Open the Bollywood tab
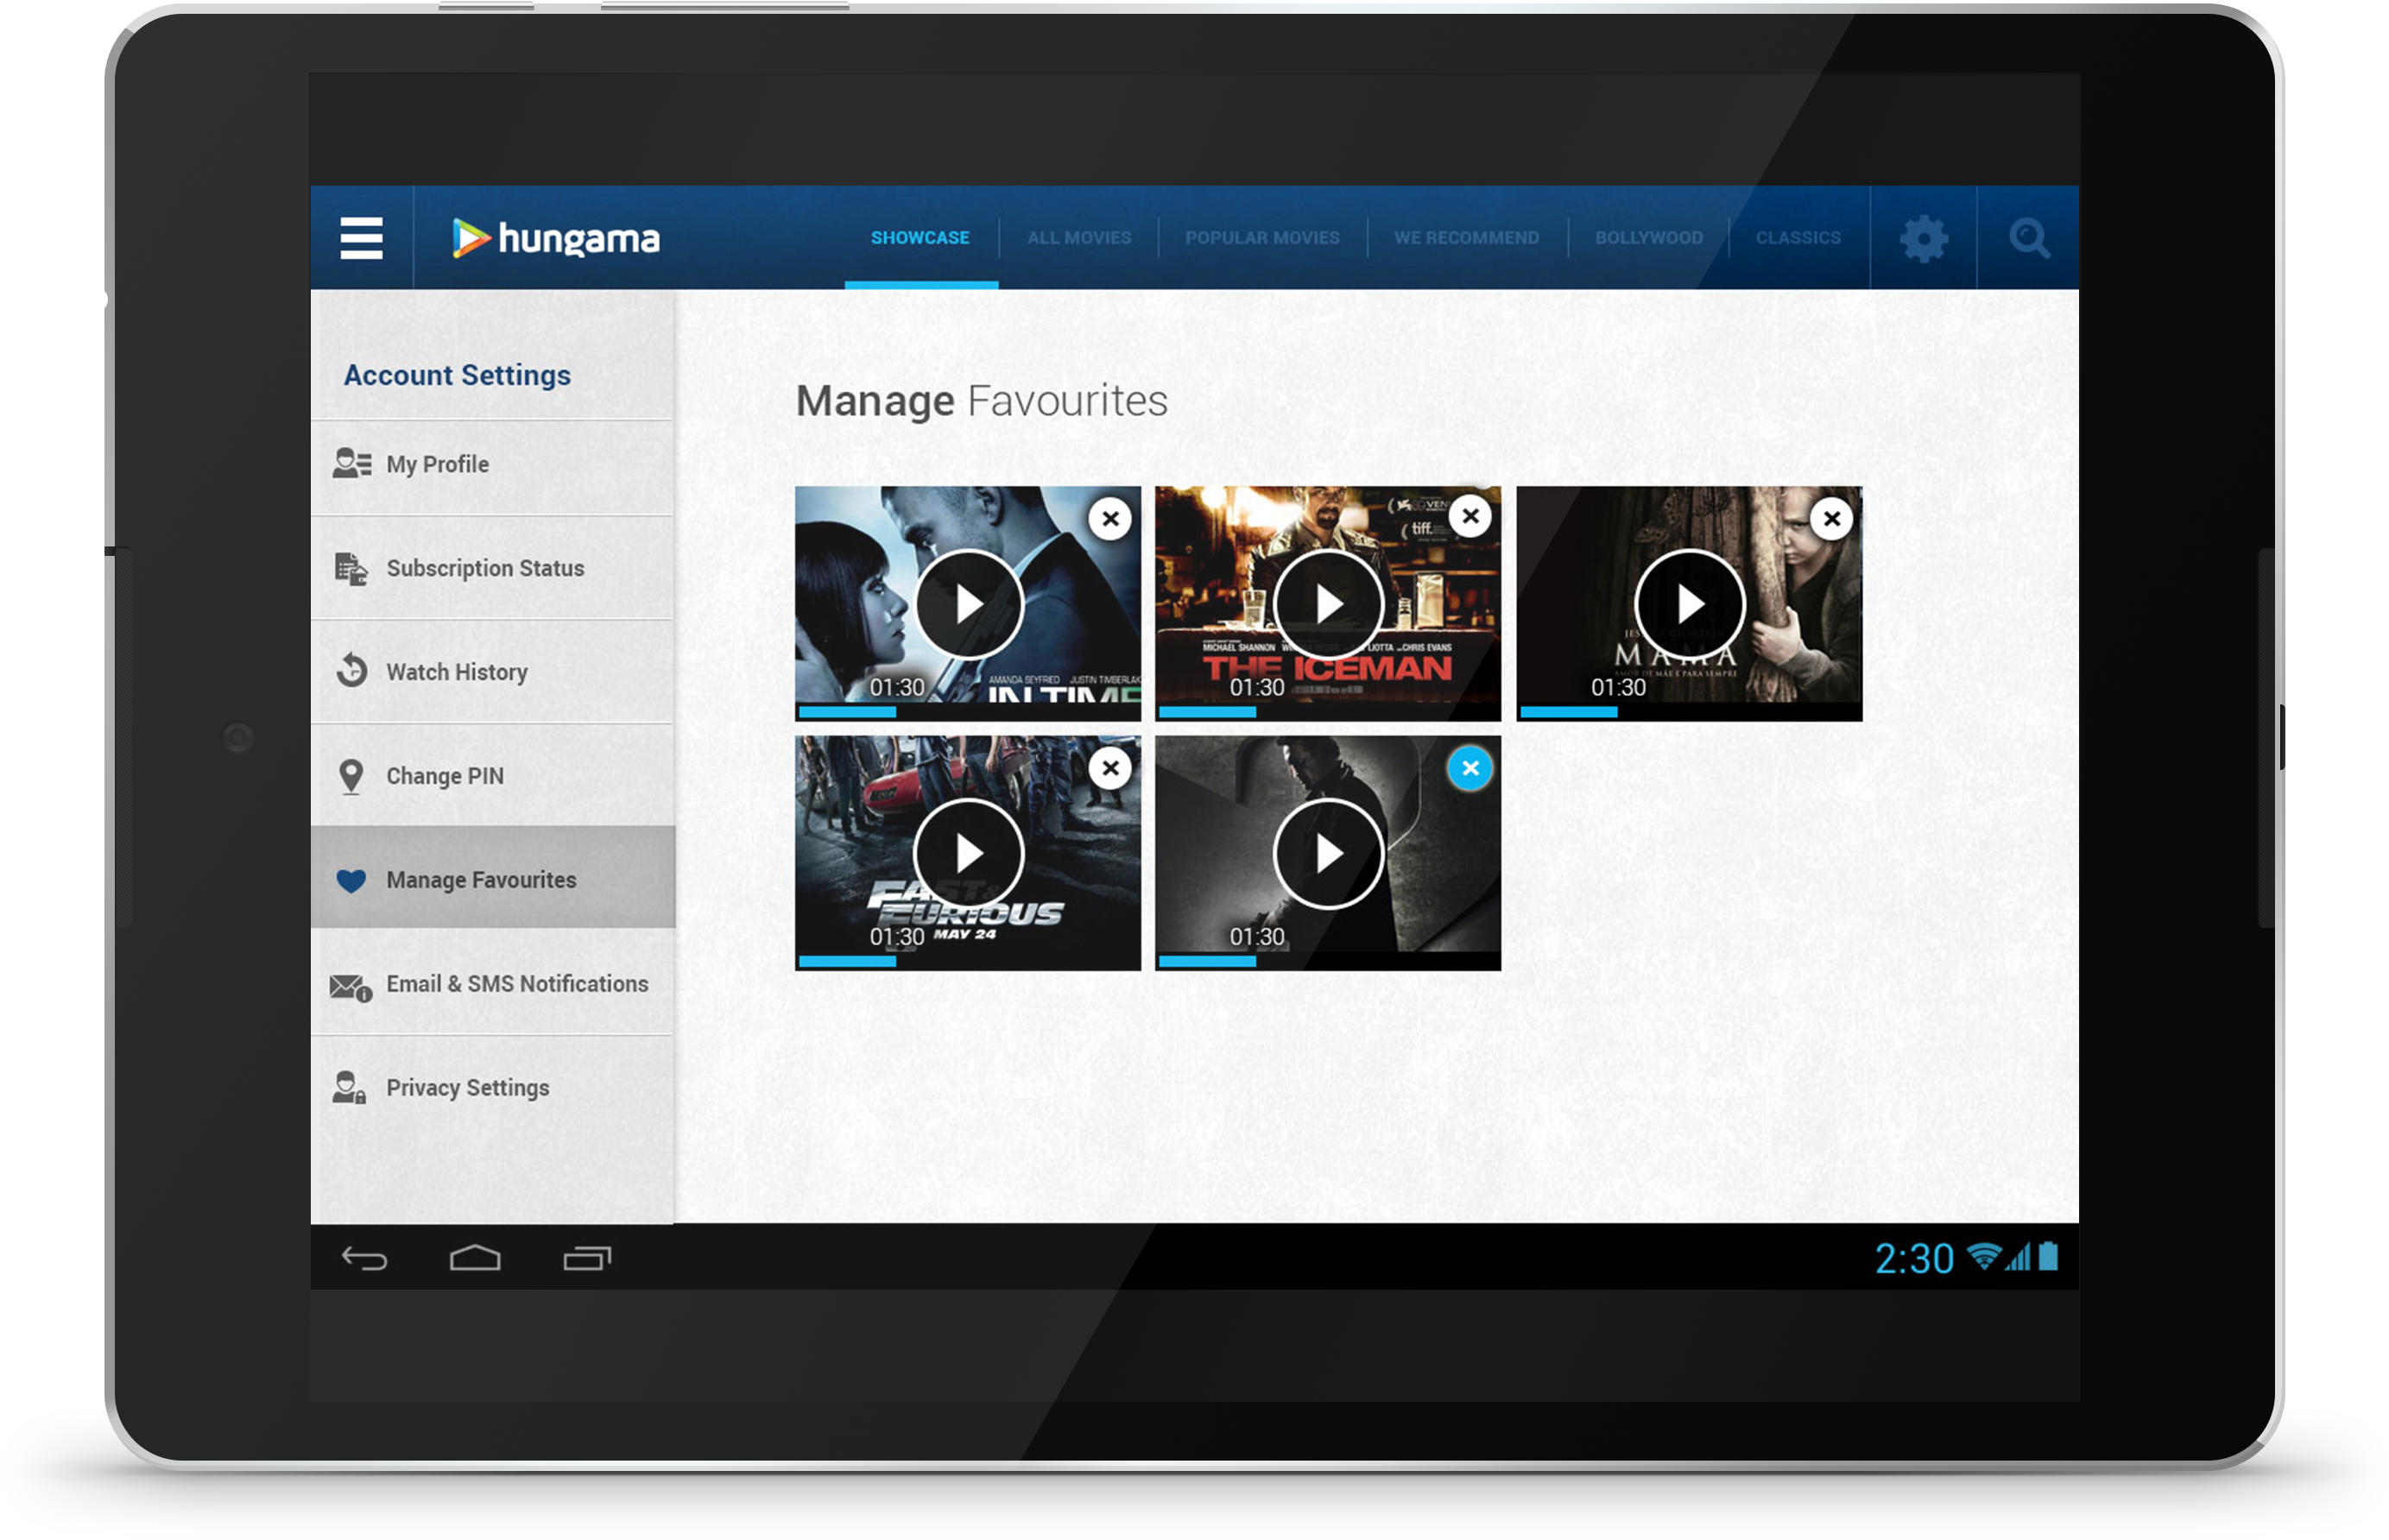The height and width of the screenshot is (1540, 2389). 1648,238
